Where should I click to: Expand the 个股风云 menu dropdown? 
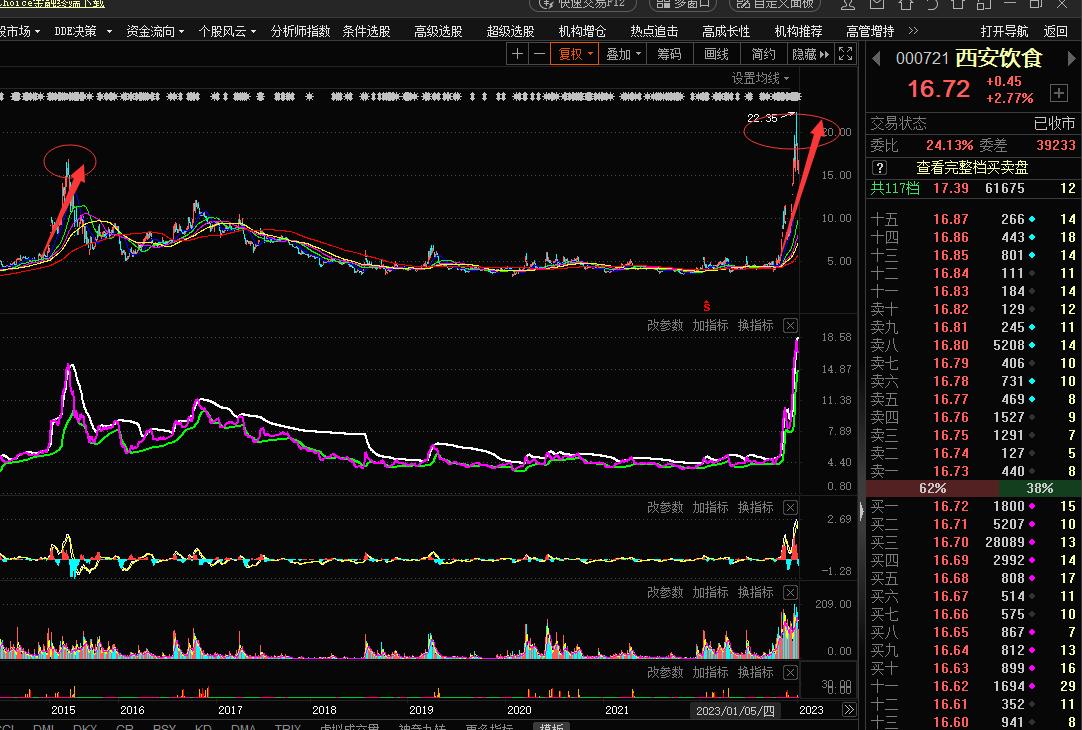[x=227, y=31]
